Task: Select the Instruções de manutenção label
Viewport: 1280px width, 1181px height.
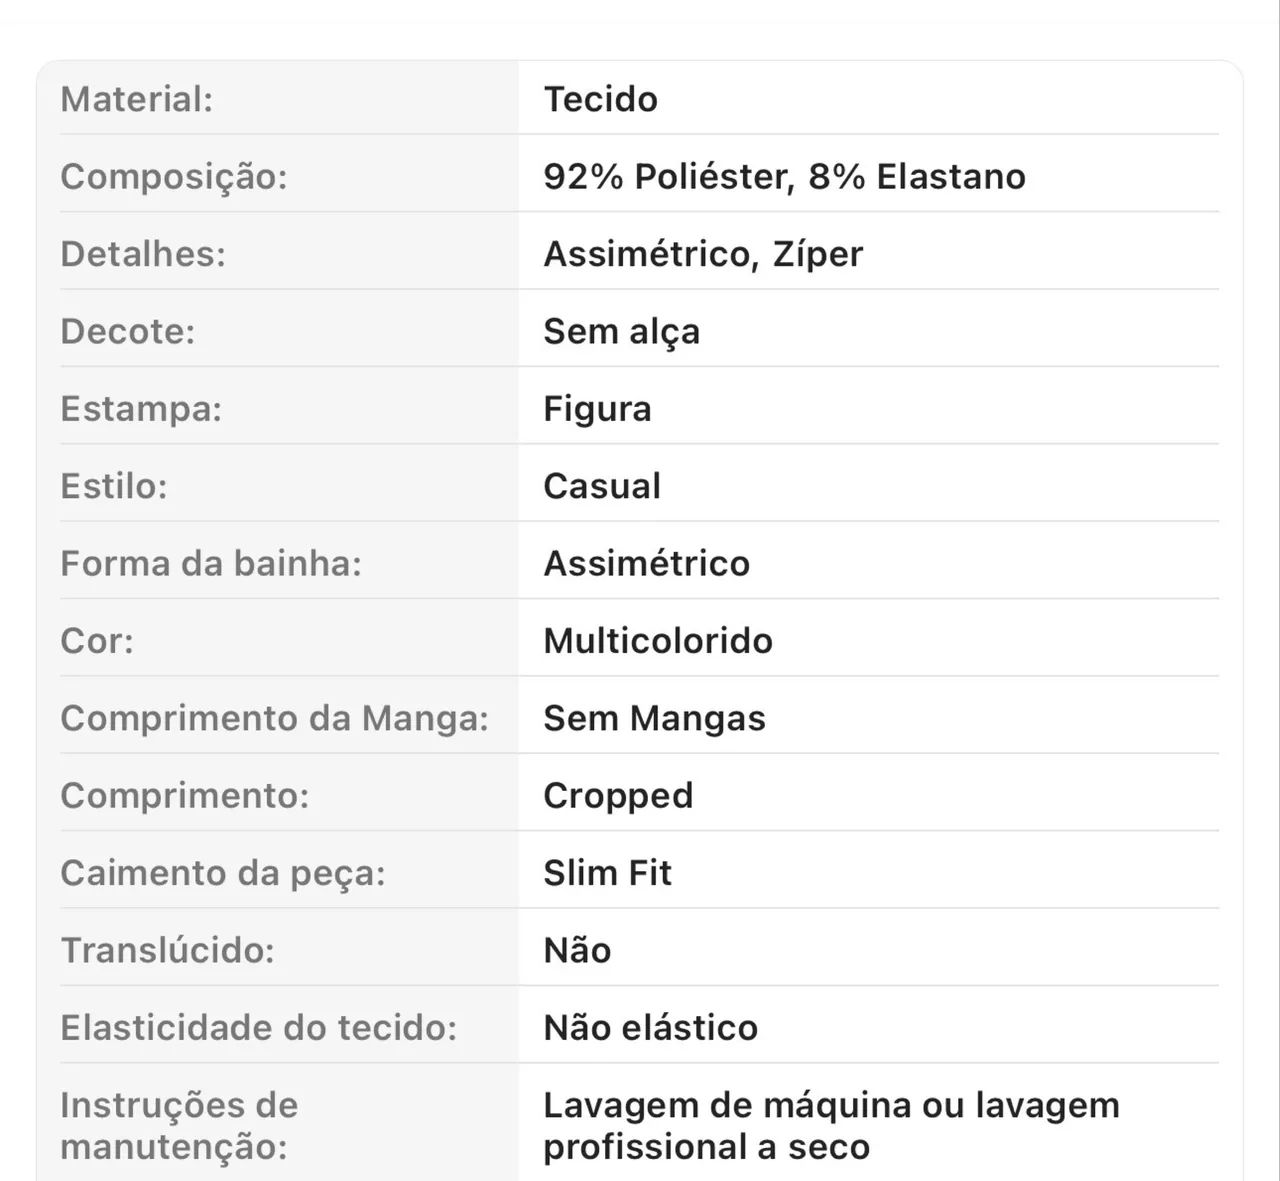Action: (x=179, y=1126)
